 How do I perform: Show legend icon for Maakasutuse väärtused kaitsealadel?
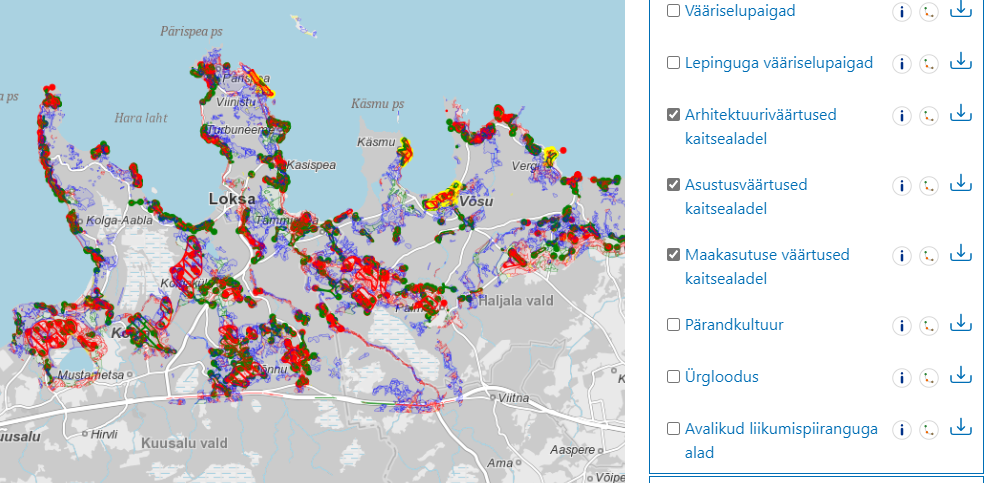[929, 255]
